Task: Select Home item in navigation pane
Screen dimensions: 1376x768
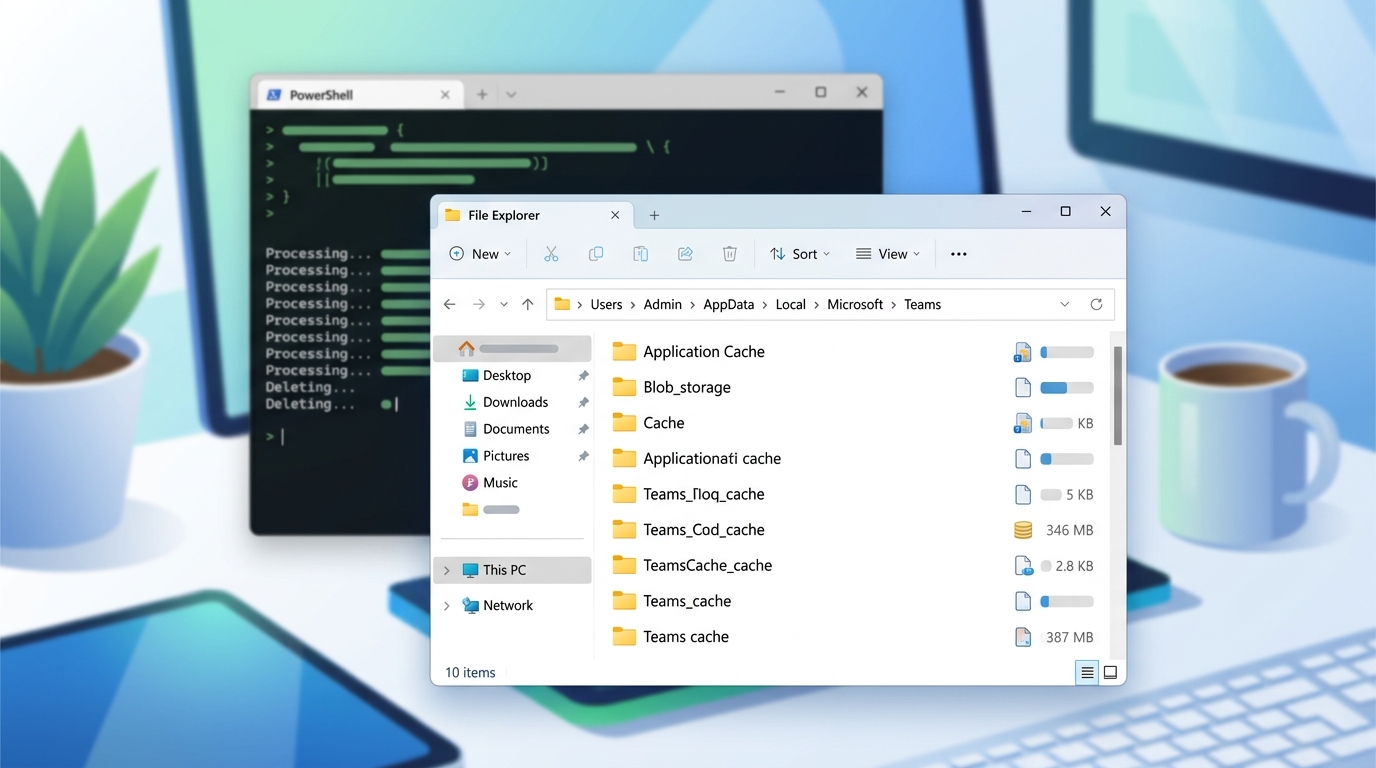Action: coord(512,349)
